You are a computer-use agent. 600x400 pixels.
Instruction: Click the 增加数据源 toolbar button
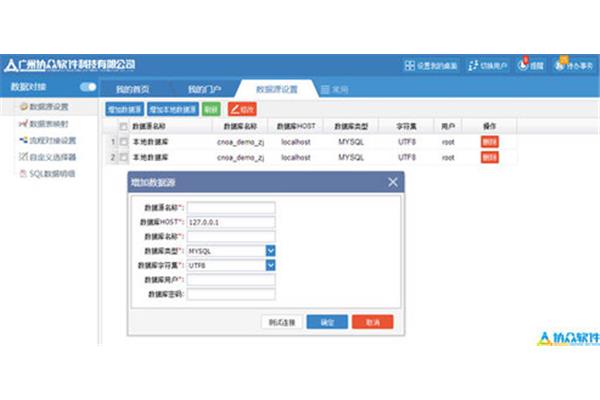125,109
